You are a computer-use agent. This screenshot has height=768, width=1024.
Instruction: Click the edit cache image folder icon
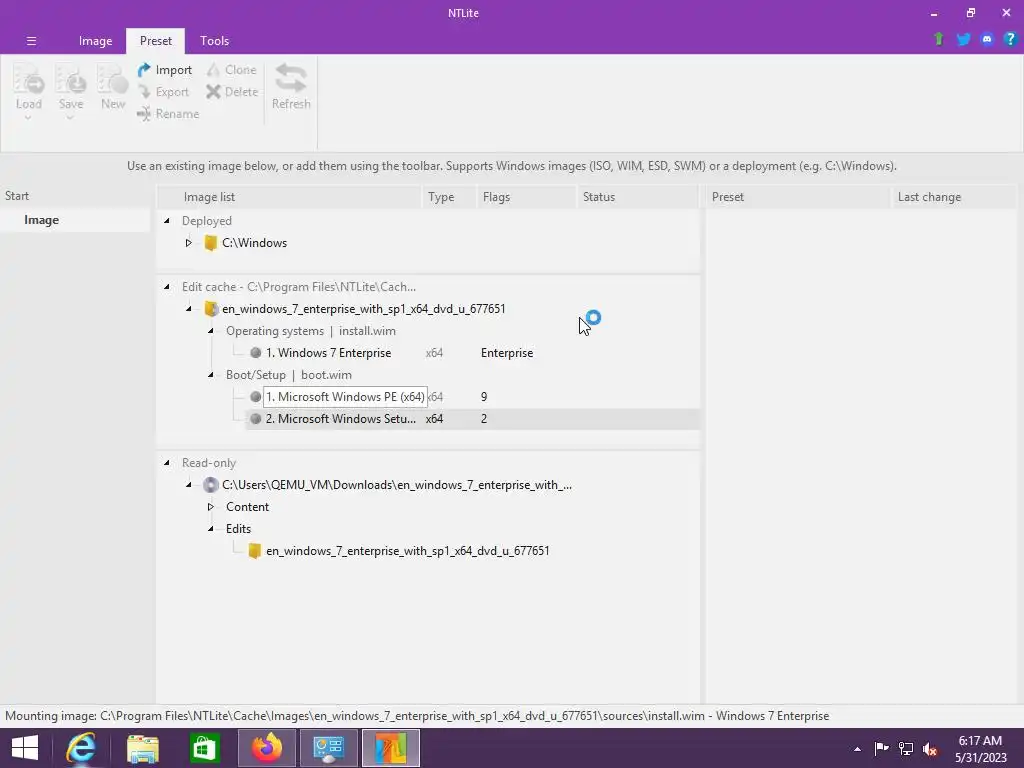[x=210, y=309]
